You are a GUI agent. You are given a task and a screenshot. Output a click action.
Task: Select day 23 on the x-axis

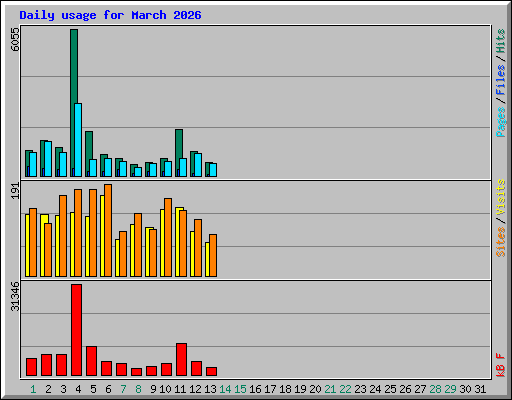[x=360, y=389]
